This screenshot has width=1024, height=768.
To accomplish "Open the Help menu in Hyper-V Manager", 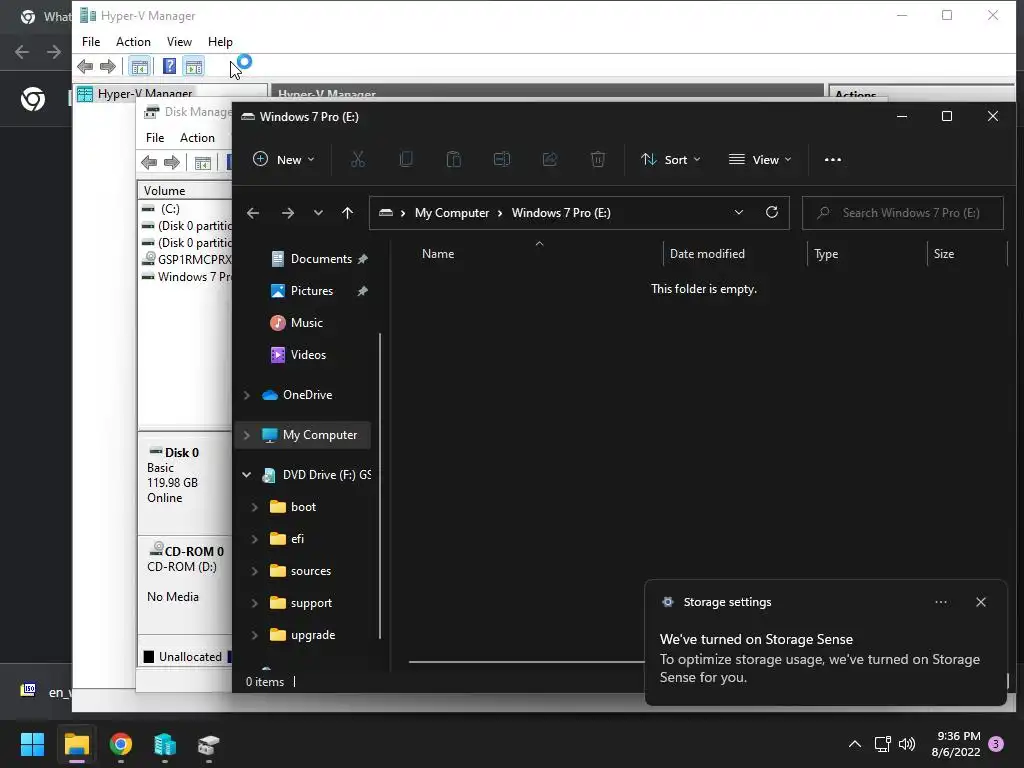I will click(x=220, y=42).
